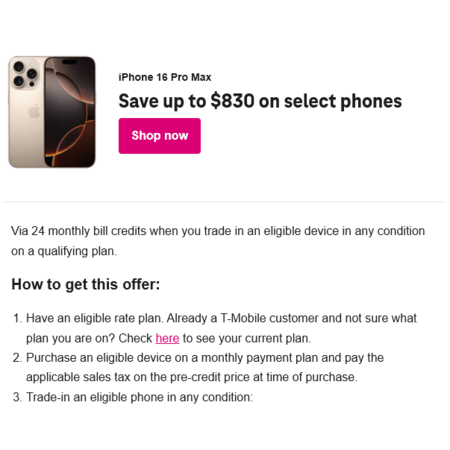Click the Shop now button
Screen dimensions: 450x450
point(159,136)
